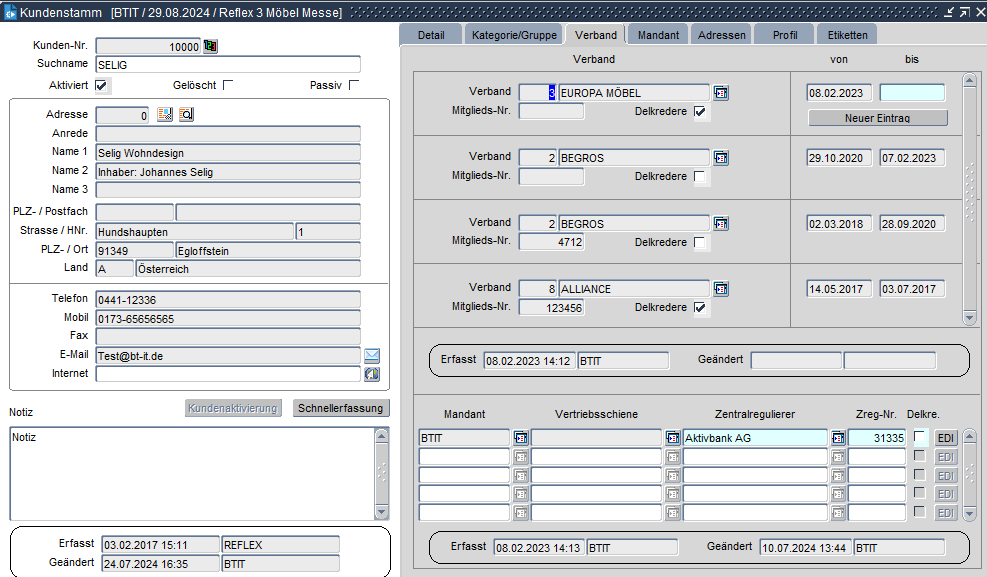Click the list icon beside Aktivbank AG
This screenshot has width=987, height=577.
[838, 438]
